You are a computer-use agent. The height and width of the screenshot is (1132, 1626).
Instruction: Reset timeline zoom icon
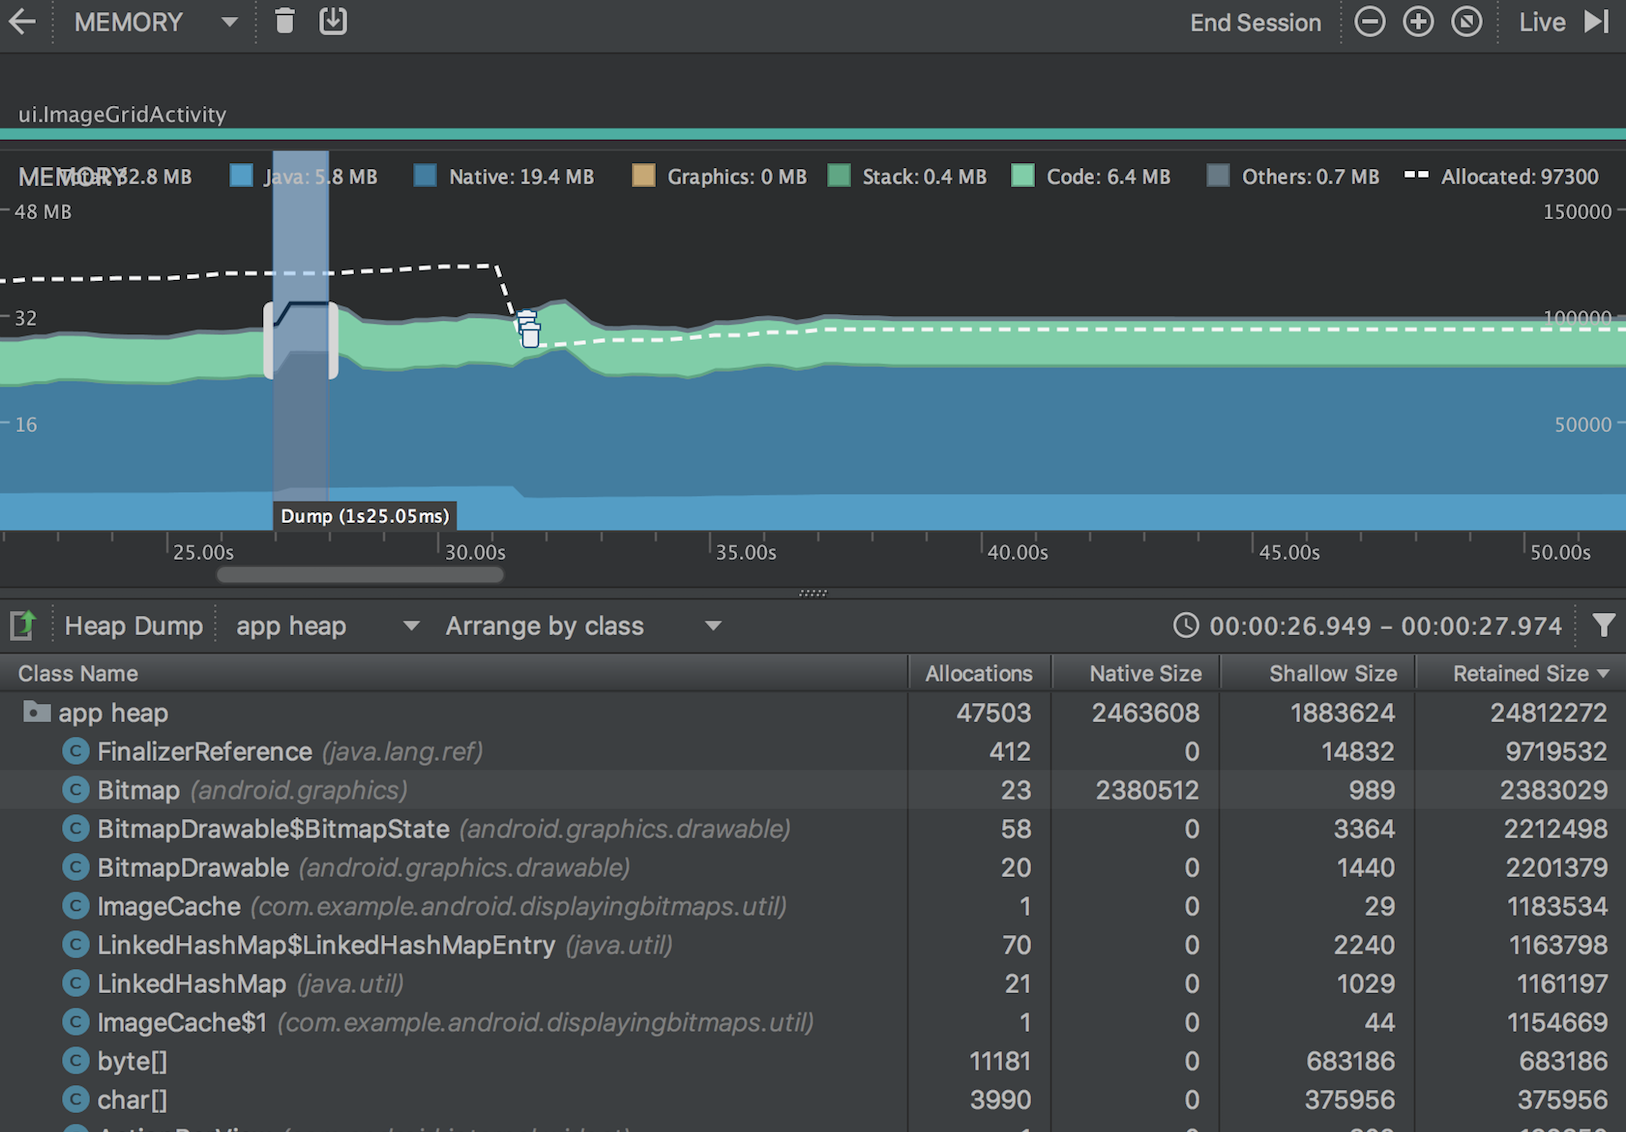(1466, 22)
